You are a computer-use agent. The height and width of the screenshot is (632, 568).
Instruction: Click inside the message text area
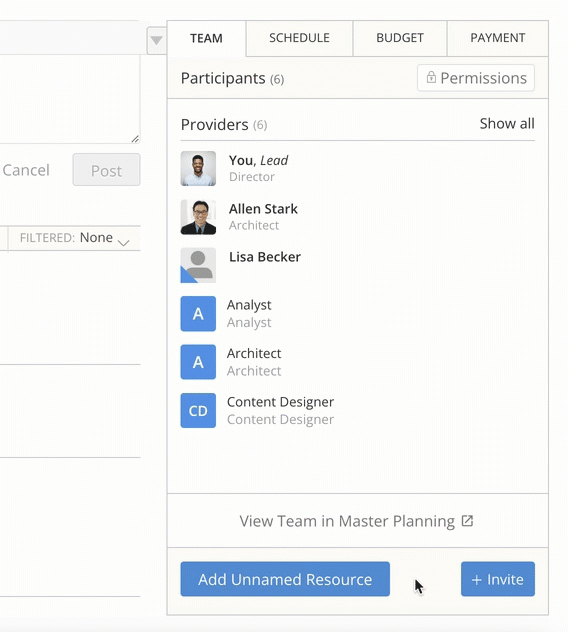(x=70, y=99)
